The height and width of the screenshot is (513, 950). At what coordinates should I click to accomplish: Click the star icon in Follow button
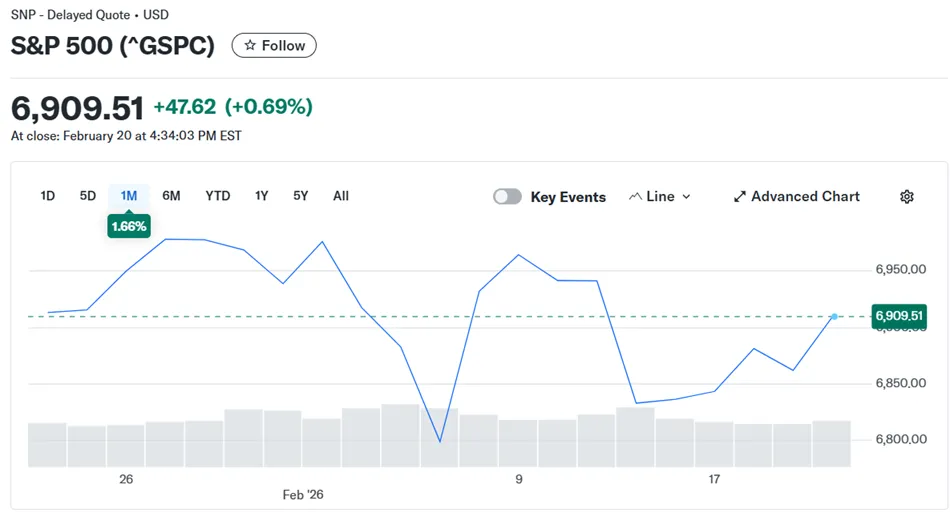(x=250, y=46)
